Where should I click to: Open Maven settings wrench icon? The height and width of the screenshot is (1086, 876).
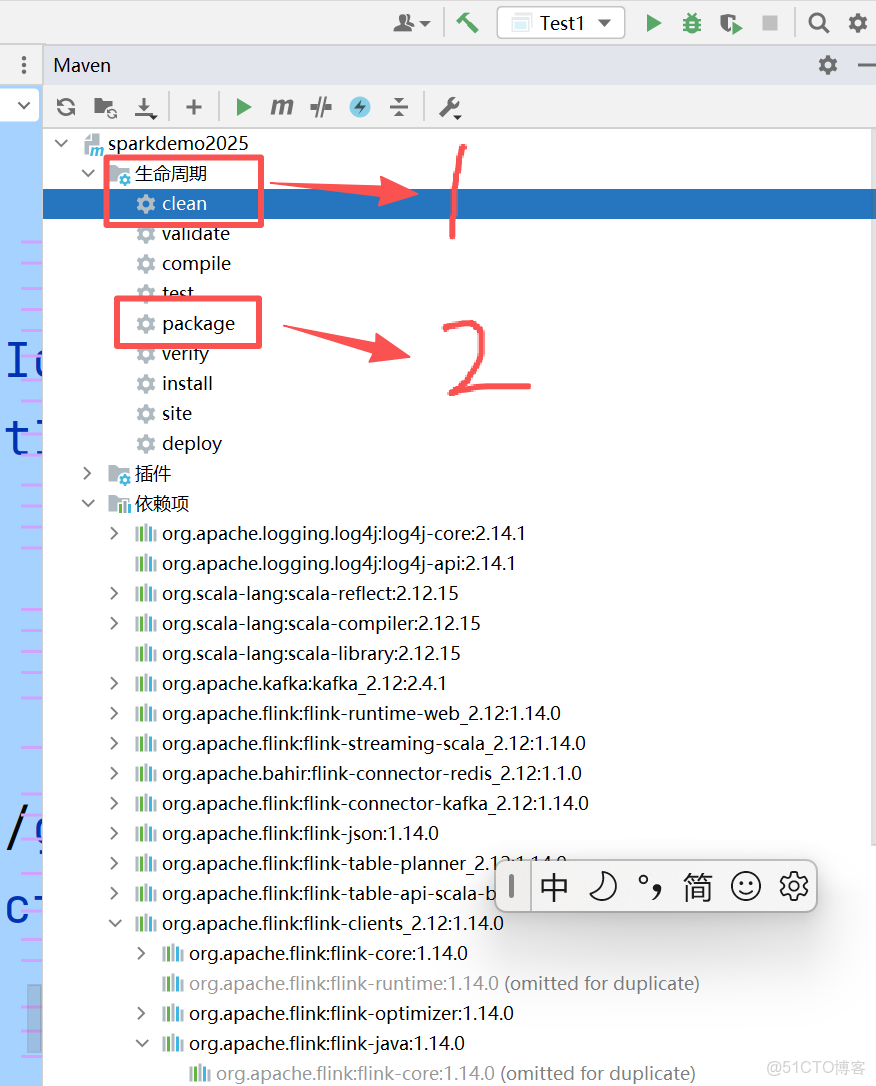pyautogui.click(x=450, y=107)
